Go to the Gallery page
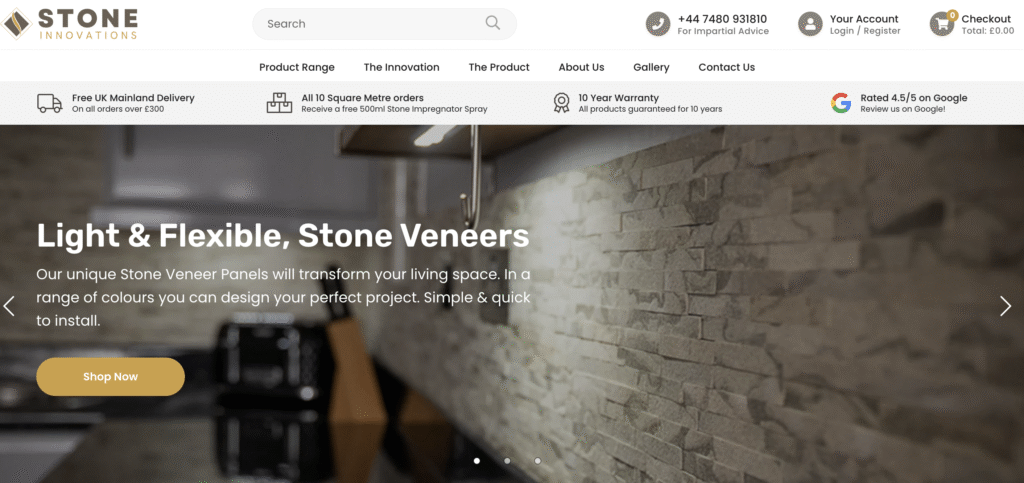 pyautogui.click(x=651, y=67)
